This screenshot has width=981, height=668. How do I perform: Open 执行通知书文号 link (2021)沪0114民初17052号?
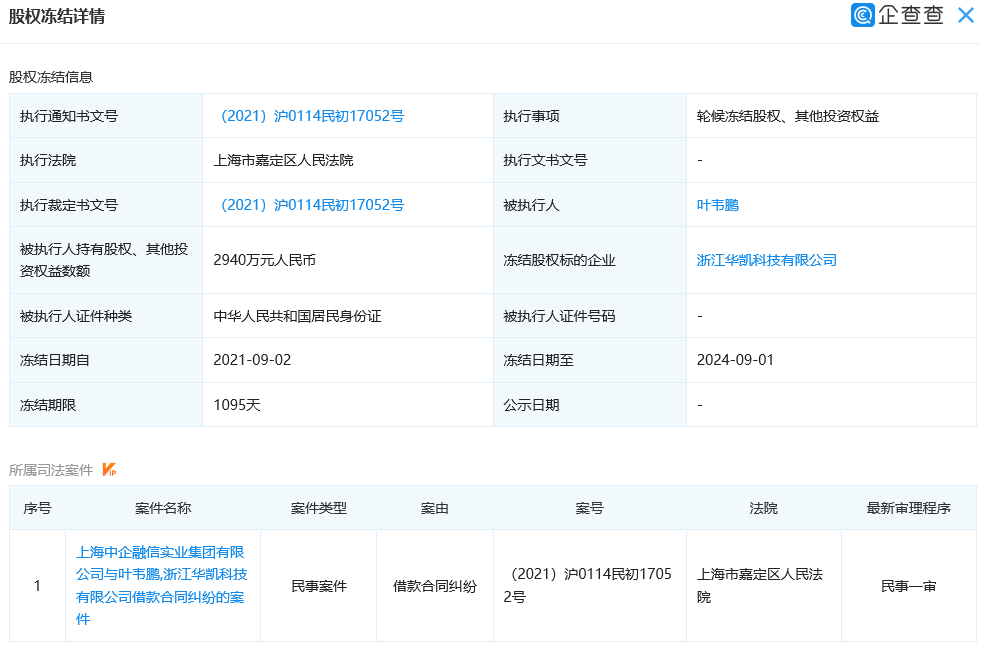tap(312, 116)
